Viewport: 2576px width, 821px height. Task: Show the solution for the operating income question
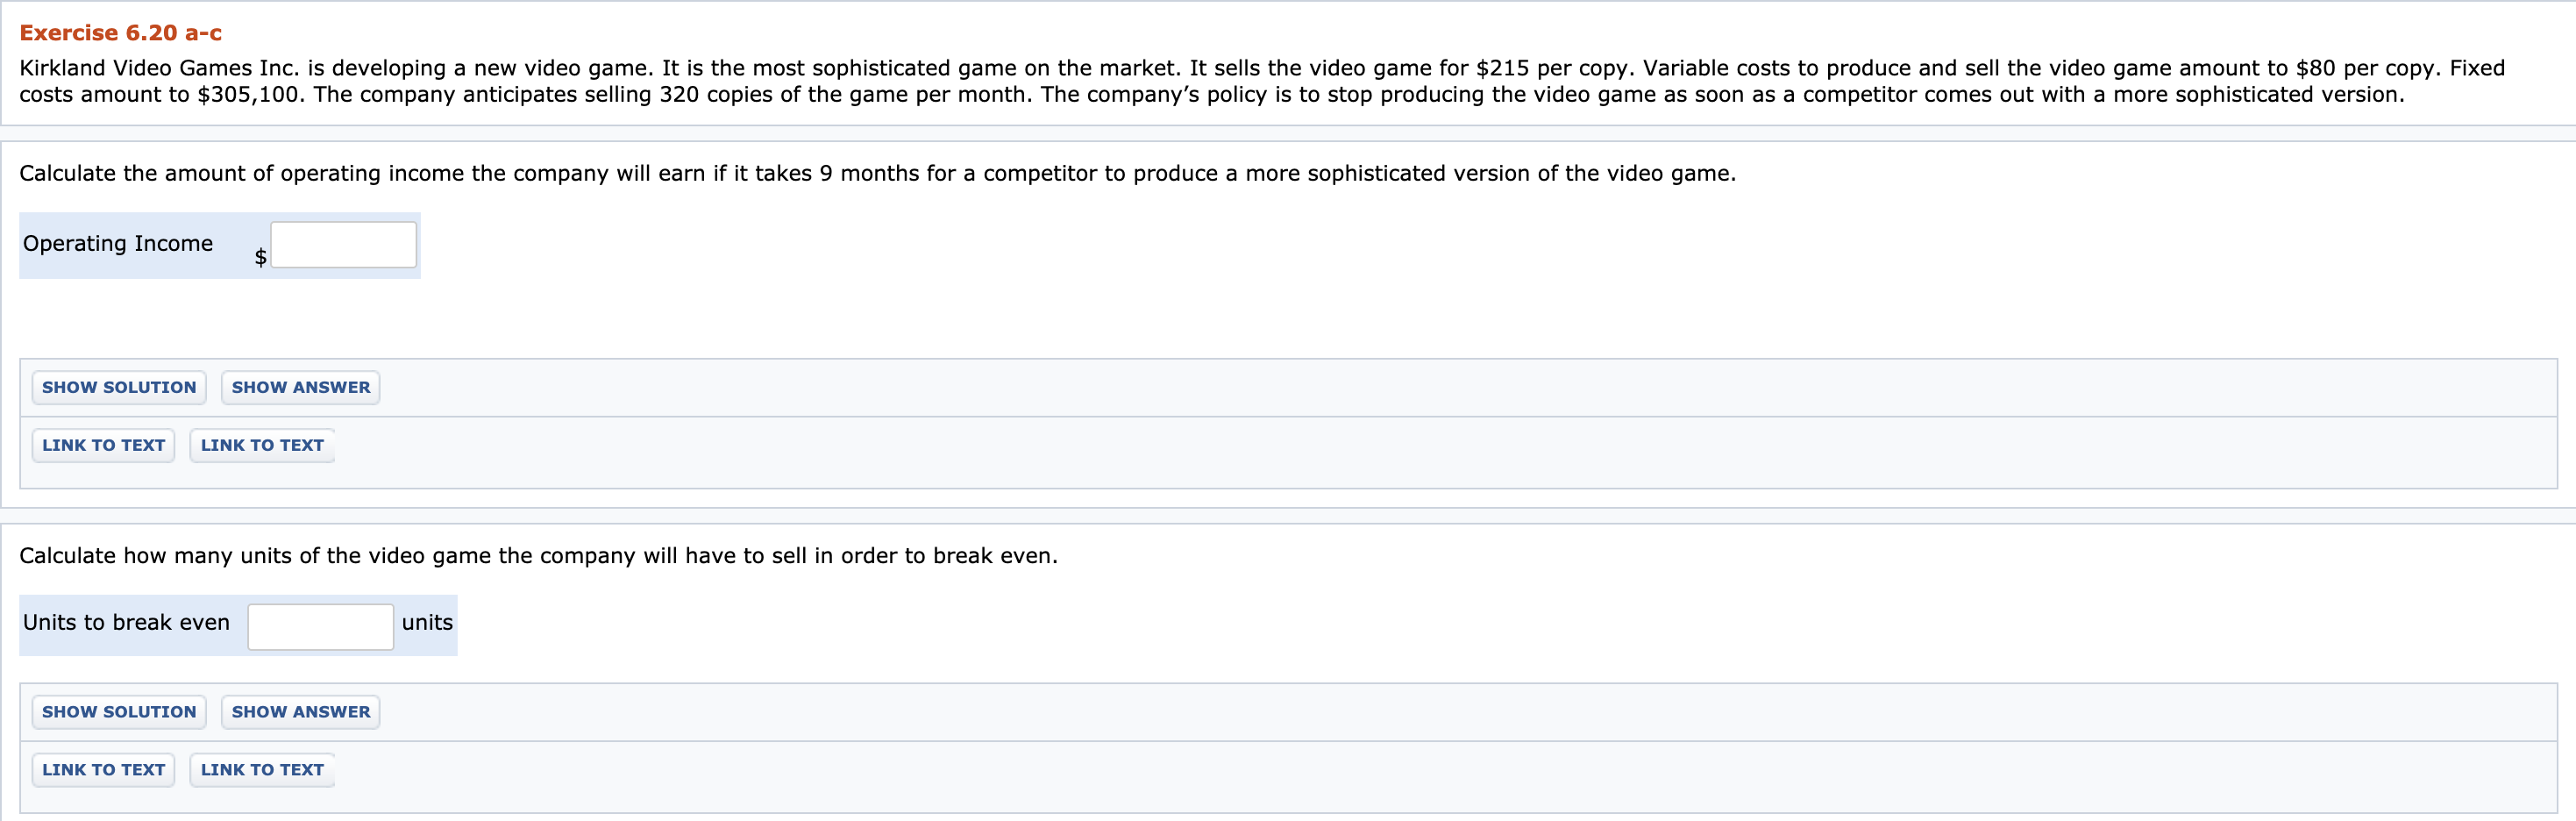(118, 388)
